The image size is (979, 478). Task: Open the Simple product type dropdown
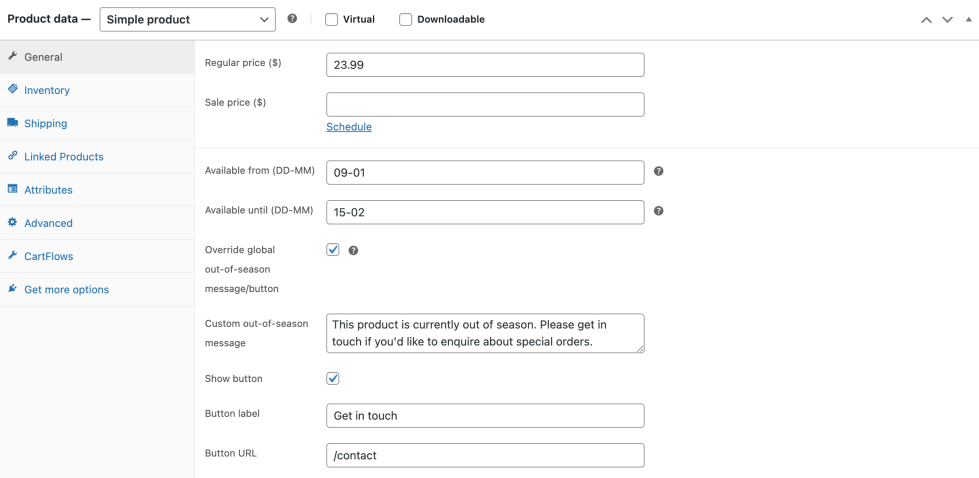[x=187, y=19]
